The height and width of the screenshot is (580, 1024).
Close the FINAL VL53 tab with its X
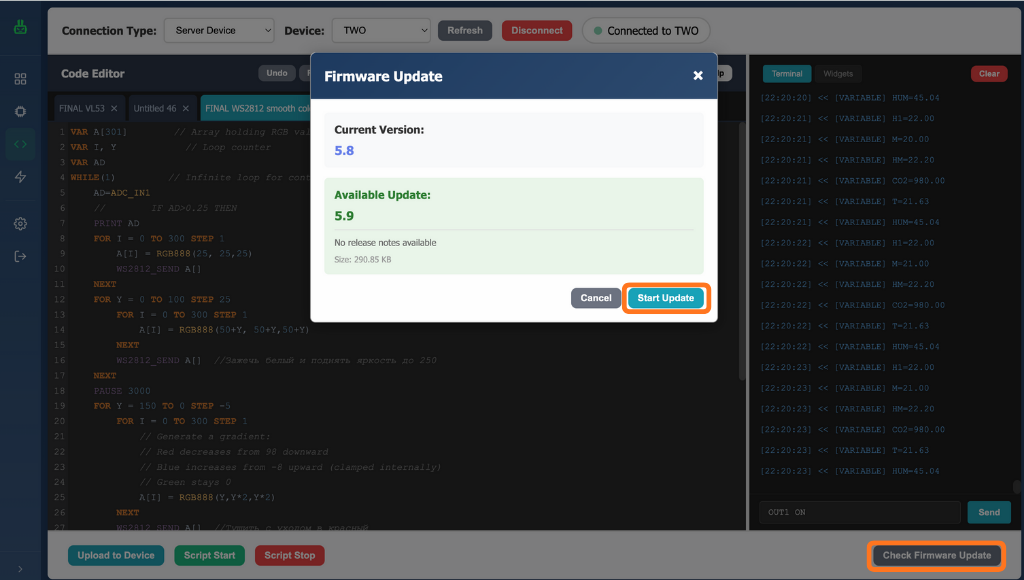tap(114, 108)
